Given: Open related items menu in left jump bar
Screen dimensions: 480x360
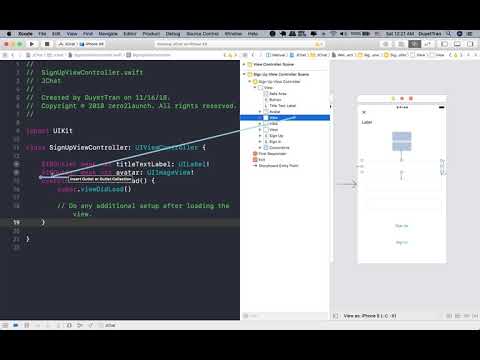Looking at the screenshot, I should coord(5,55).
